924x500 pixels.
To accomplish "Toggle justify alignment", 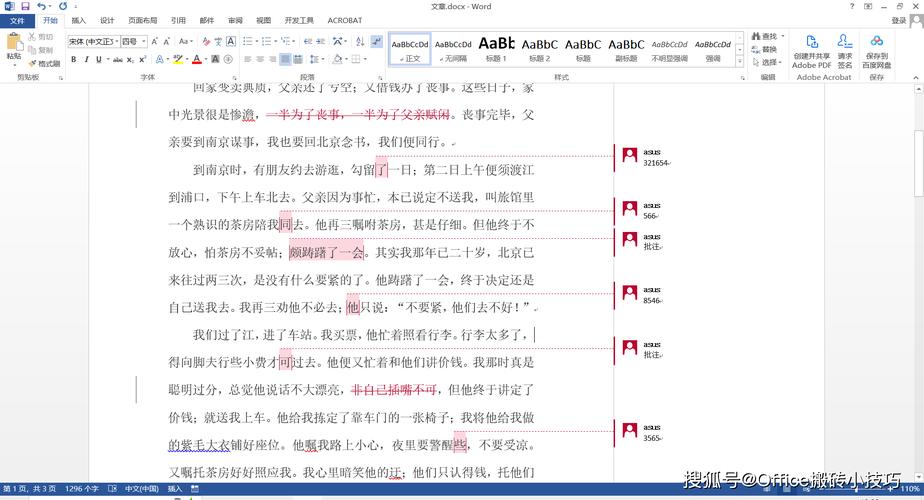I will (285, 60).
